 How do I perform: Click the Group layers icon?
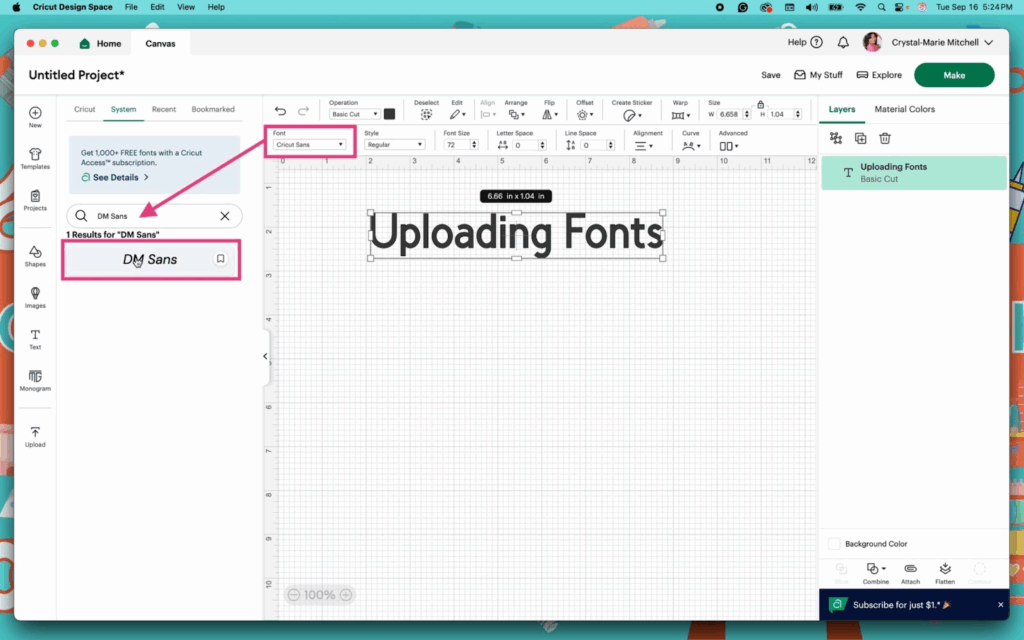(x=836, y=138)
